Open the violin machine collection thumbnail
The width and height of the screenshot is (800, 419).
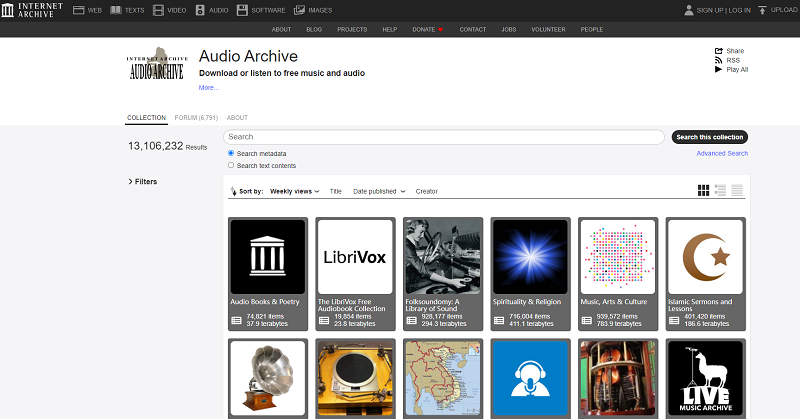618,378
